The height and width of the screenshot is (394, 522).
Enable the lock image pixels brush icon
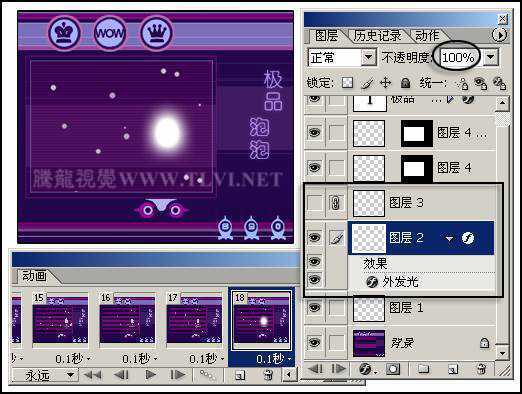(367, 83)
